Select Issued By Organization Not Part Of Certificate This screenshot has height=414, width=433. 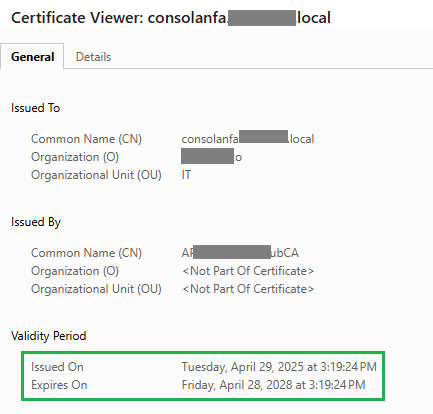coord(248,271)
